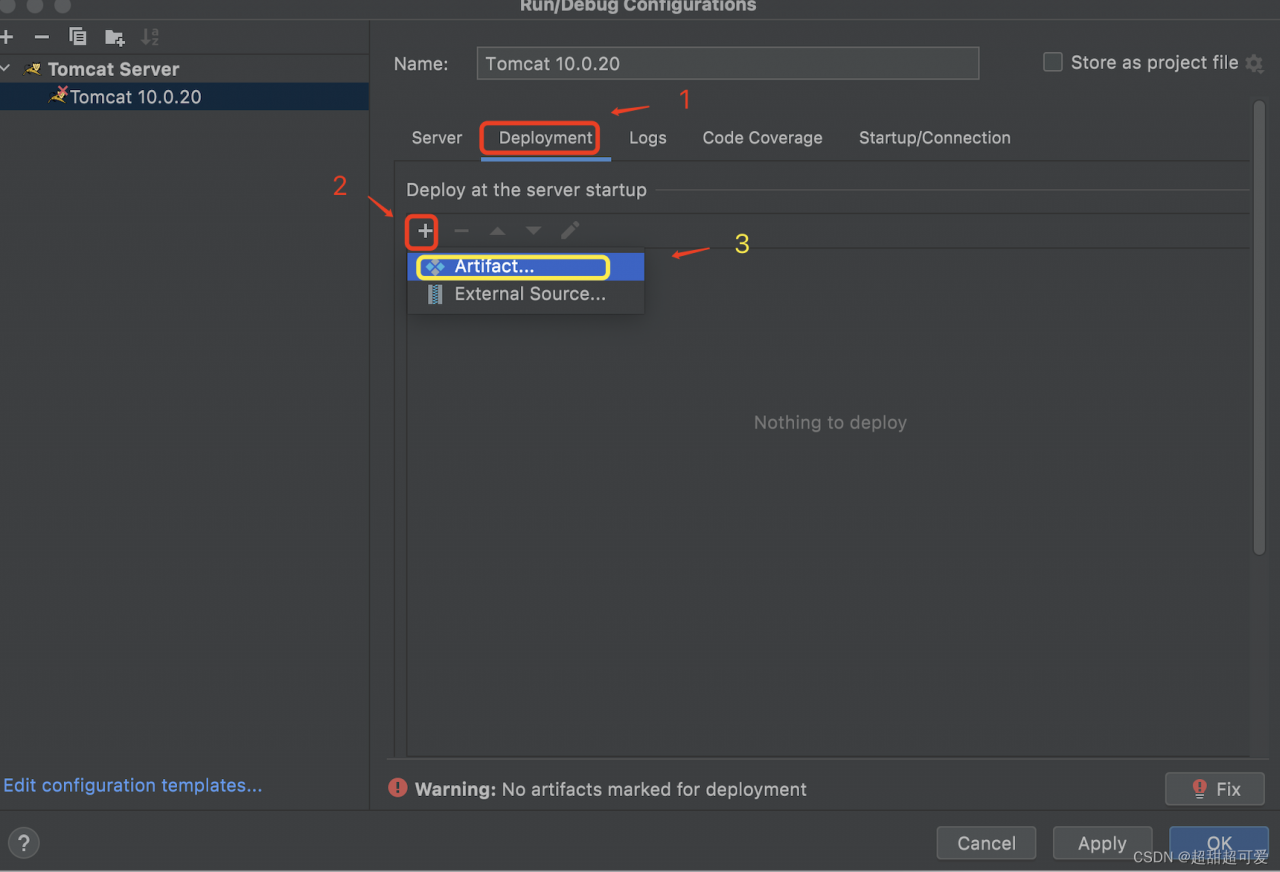Save configuration to folder icon
Screen dimensions: 1280x872
(114, 38)
